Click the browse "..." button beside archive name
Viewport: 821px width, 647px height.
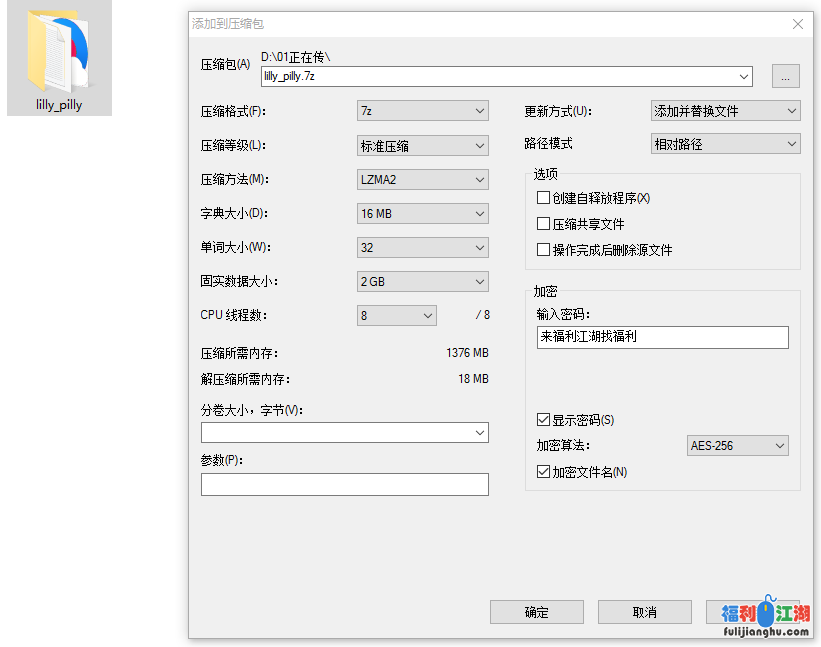point(785,76)
